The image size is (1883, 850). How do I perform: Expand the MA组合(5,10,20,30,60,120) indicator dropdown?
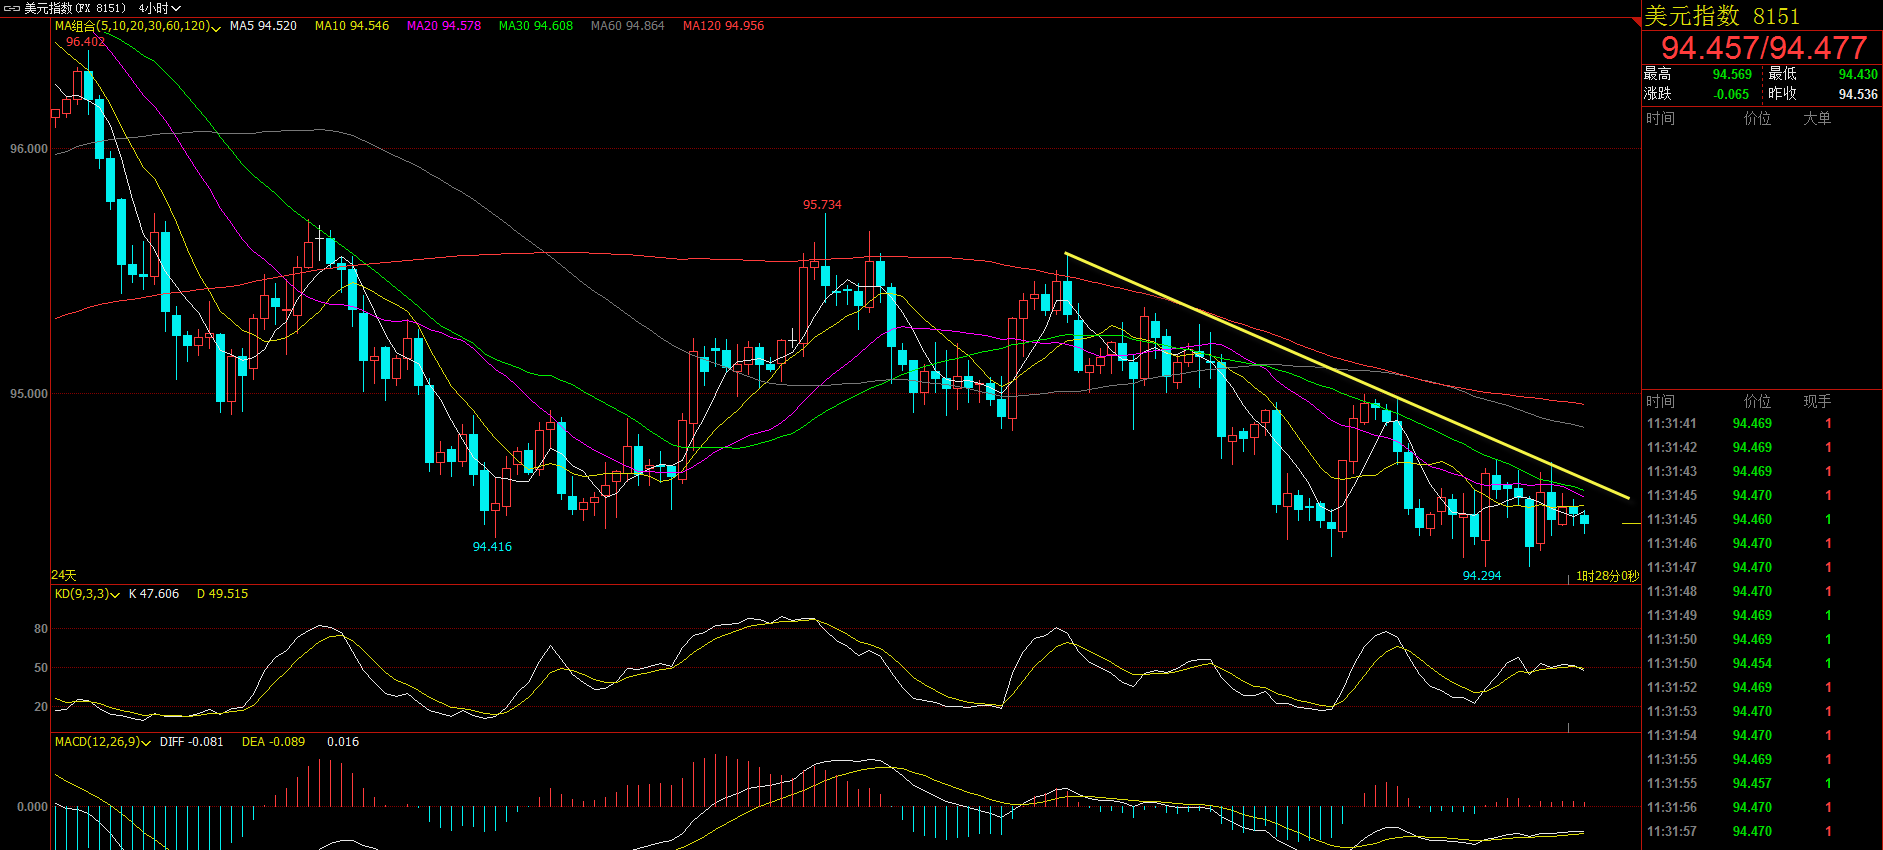point(216,28)
